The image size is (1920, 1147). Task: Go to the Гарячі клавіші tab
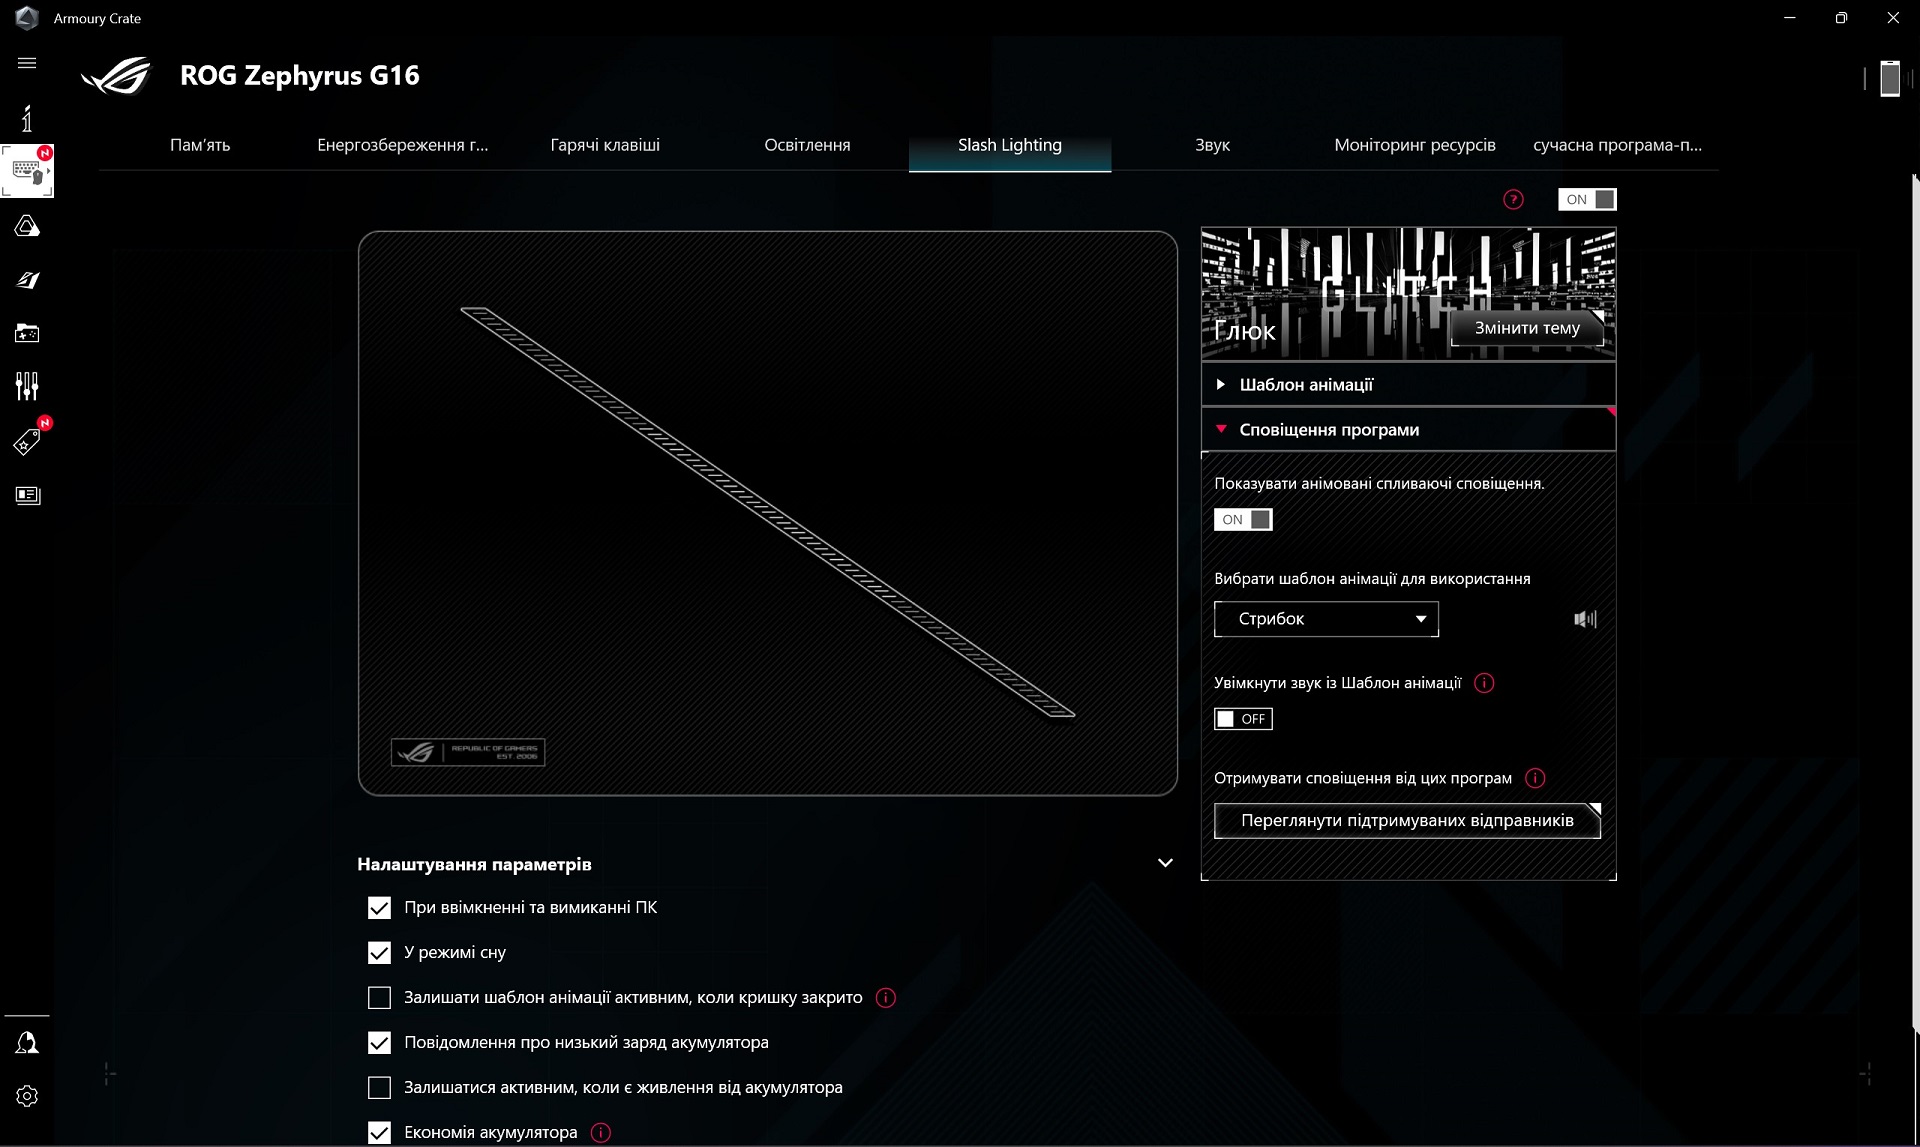(605, 145)
